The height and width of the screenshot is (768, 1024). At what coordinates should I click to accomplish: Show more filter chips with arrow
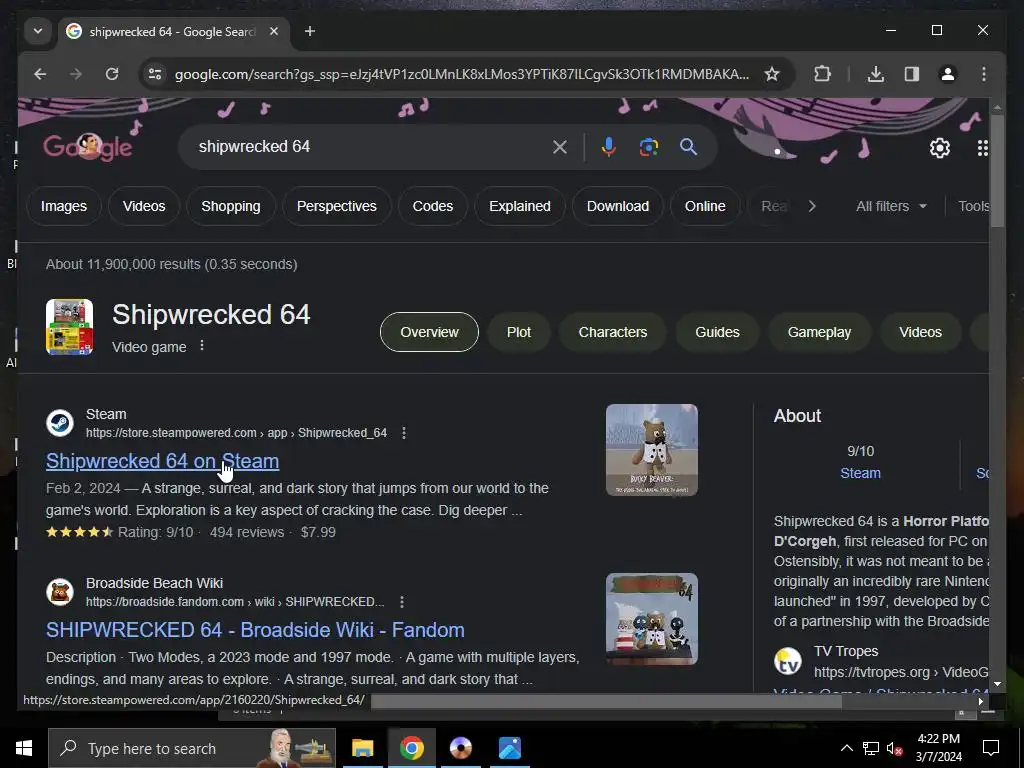point(812,206)
